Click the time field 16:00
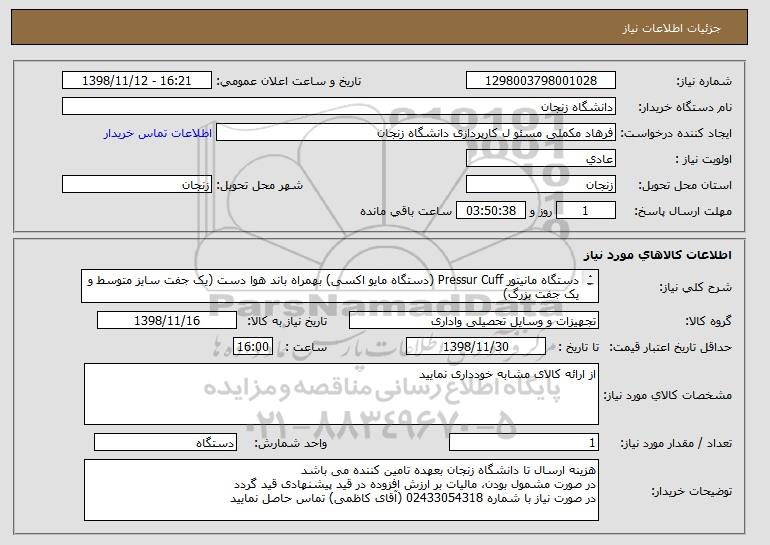 [x=253, y=347]
